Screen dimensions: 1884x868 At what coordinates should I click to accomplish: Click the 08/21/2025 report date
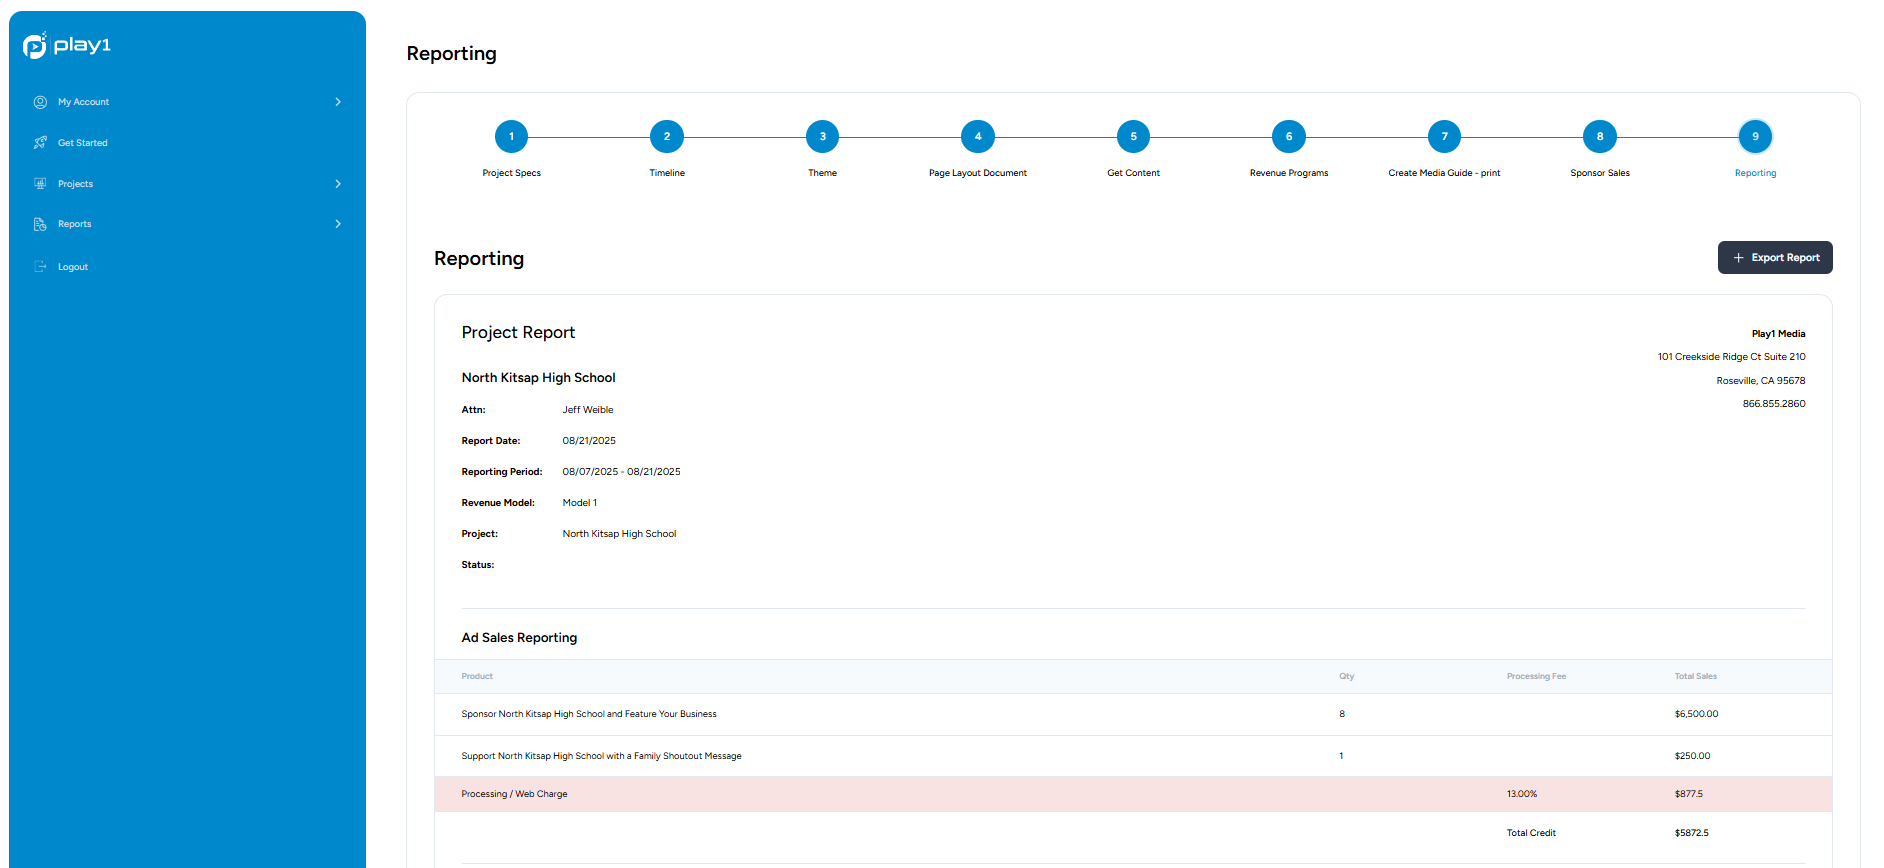pyautogui.click(x=589, y=441)
